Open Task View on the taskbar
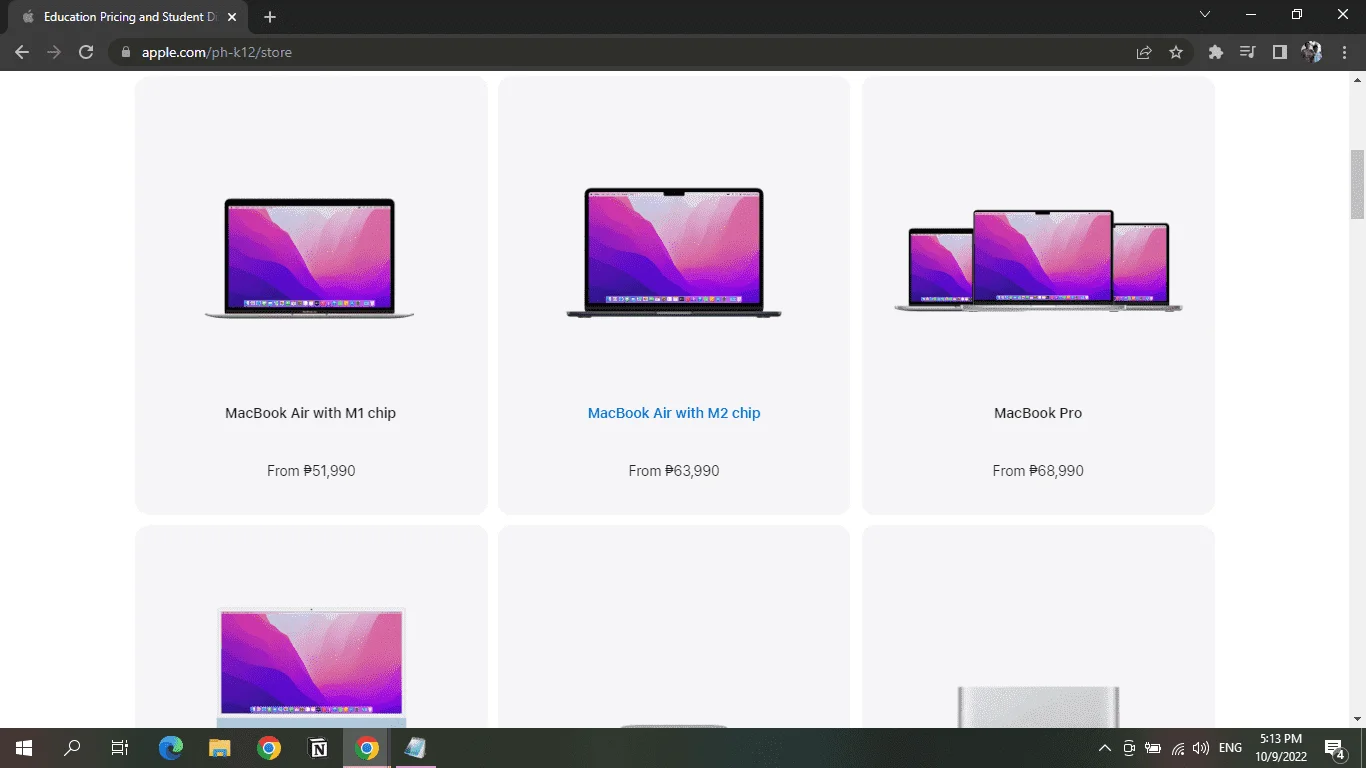 (119, 748)
